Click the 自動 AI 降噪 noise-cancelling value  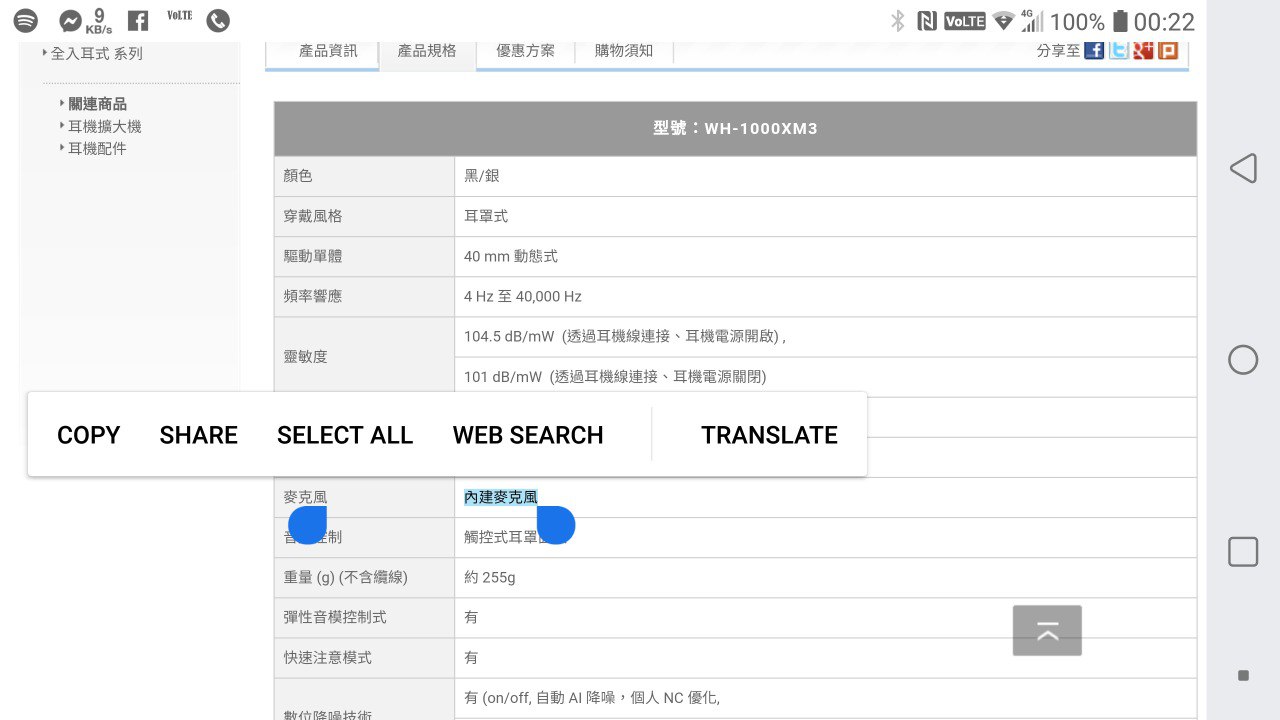[x=592, y=698]
